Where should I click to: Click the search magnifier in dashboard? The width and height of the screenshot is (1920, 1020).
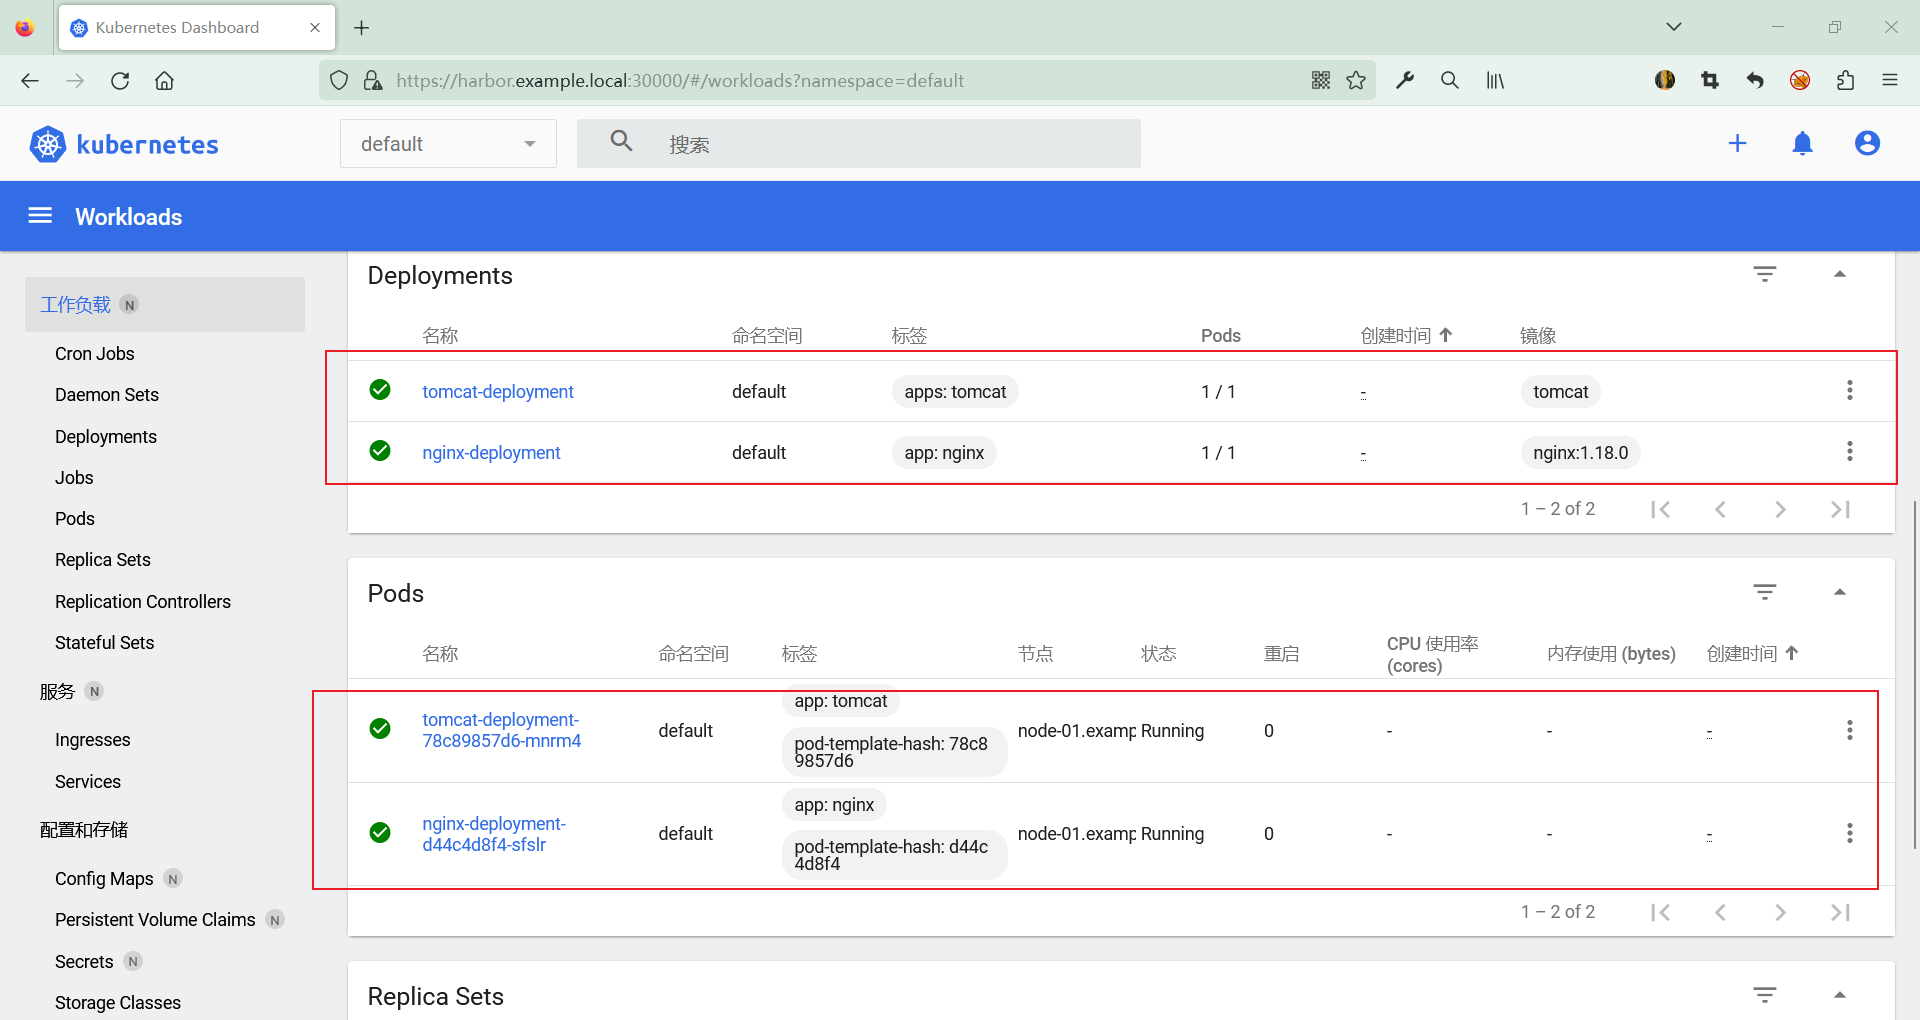[621, 142]
